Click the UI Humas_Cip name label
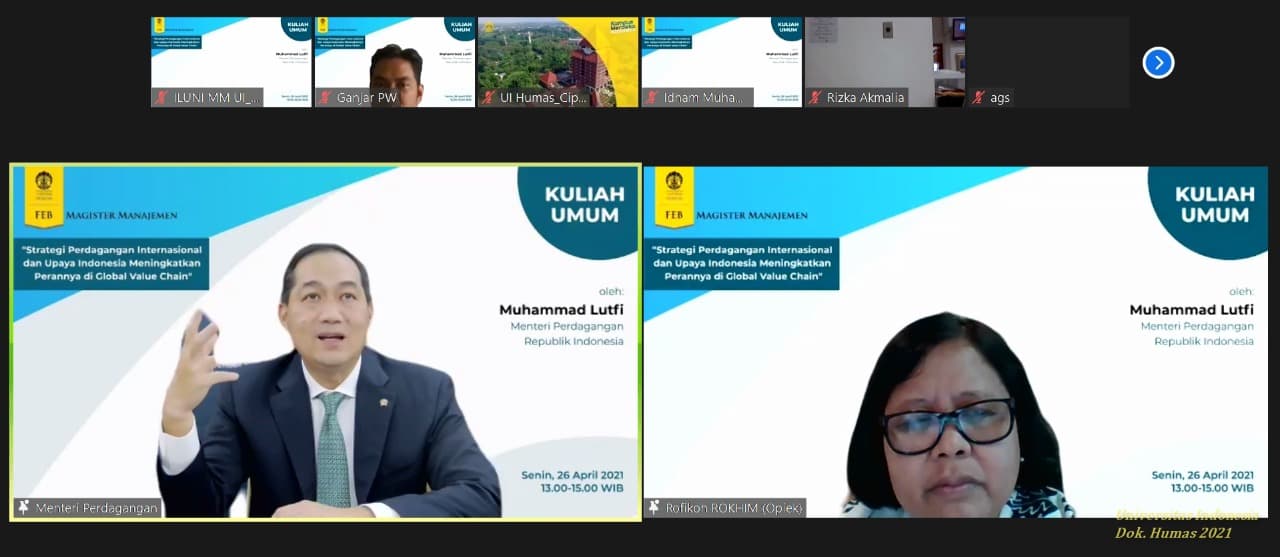Image resolution: width=1280 pixels, height=557 pixels. point(544,98)
